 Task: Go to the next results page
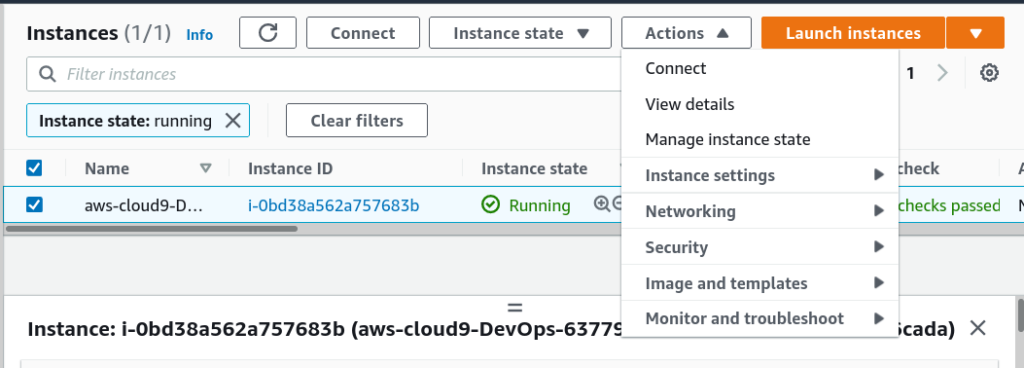(x=942, y=73)
